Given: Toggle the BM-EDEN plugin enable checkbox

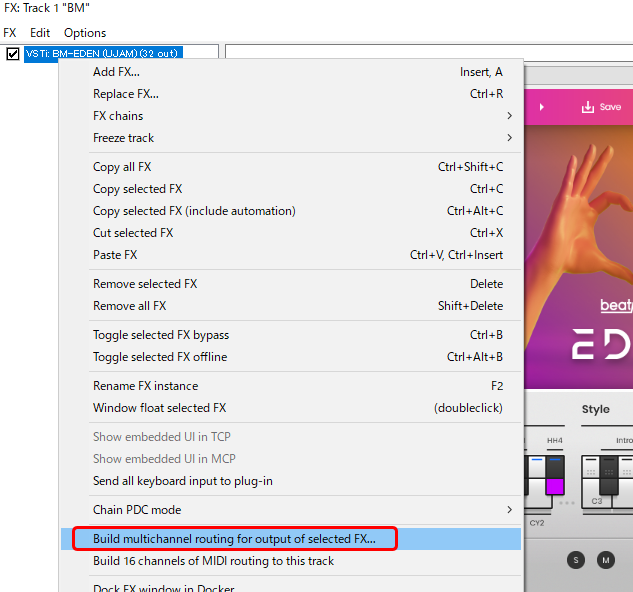Looking at the screenshot, I should tap(13, 53).
